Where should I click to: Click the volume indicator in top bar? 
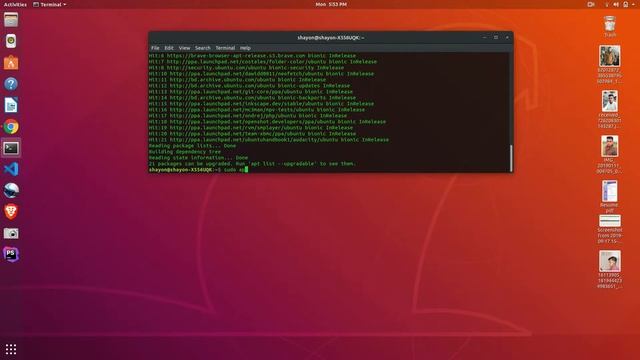(x=616, y=4)
